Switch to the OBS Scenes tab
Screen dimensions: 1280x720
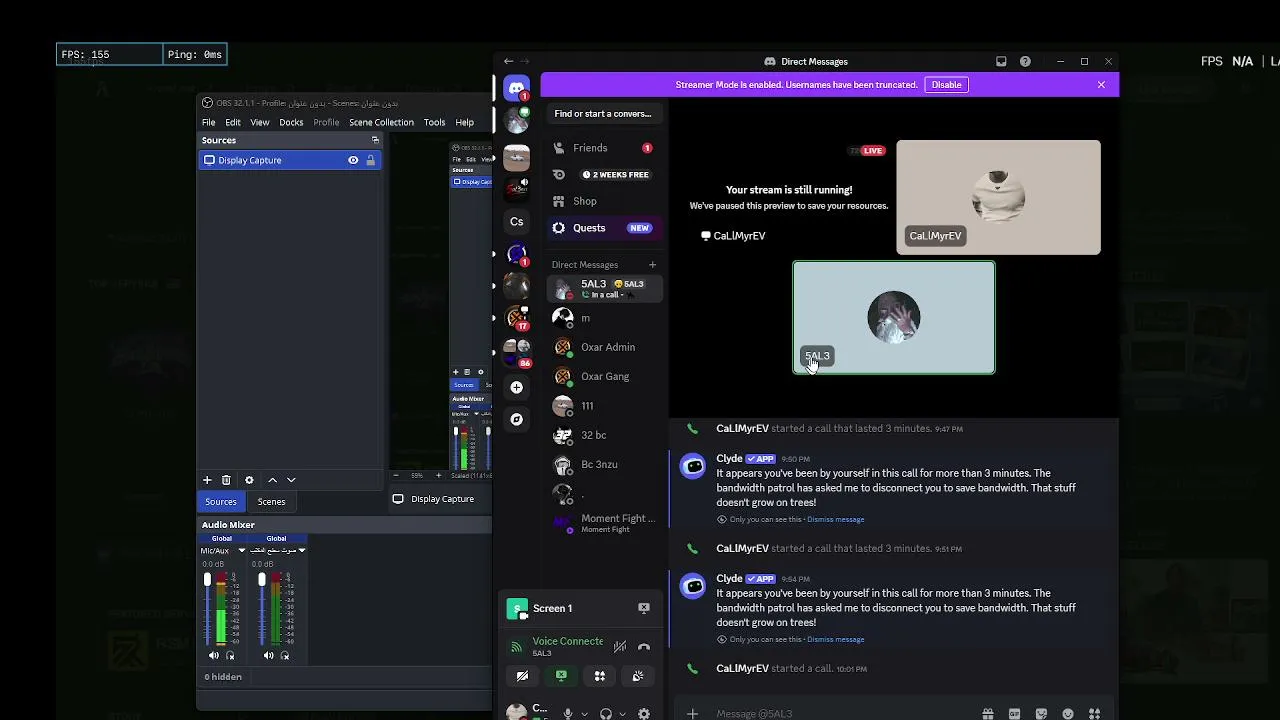click(271, 502)
